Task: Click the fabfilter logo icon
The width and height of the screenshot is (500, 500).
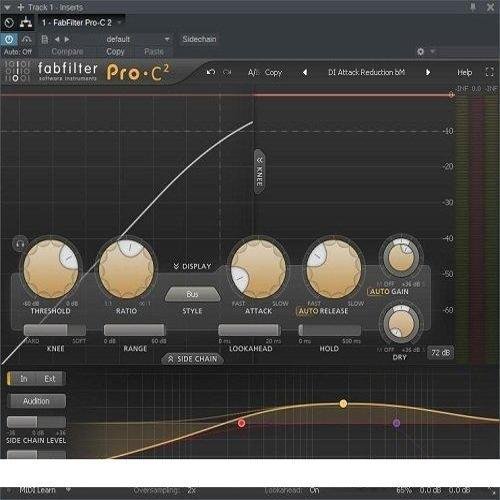Action: point(16,71)
